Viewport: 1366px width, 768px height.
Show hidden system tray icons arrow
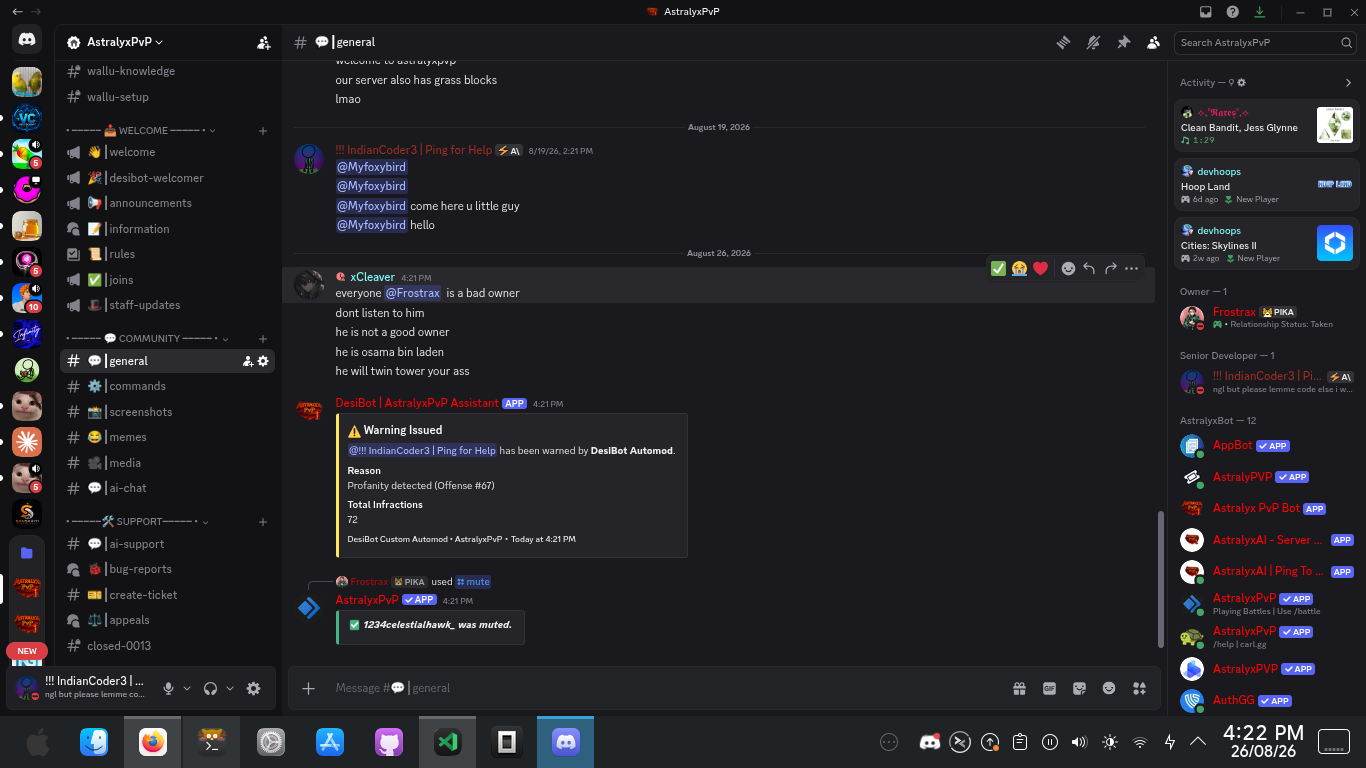coord(1198,742)
